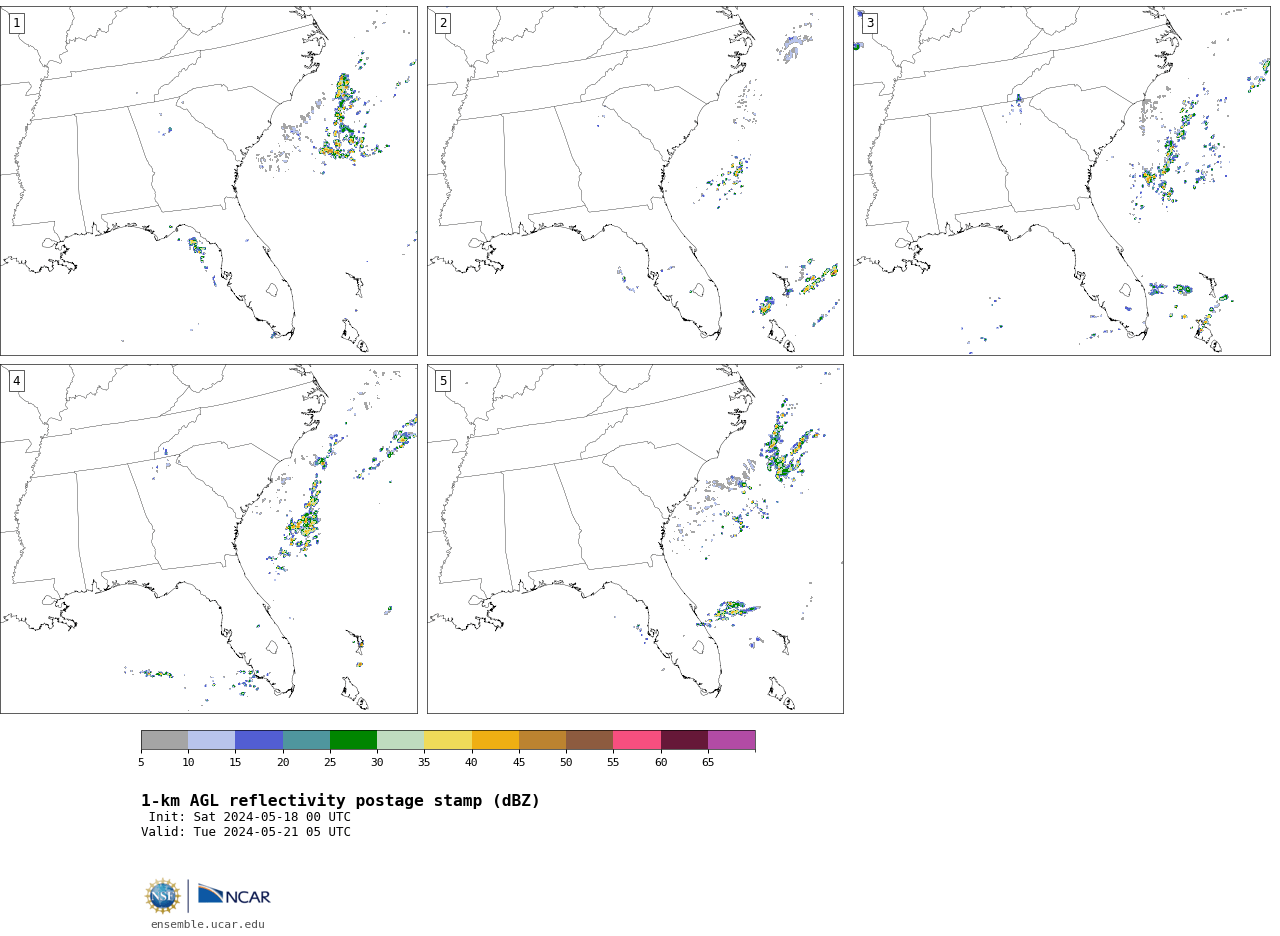Click the colorbar tick label 65

708,762
